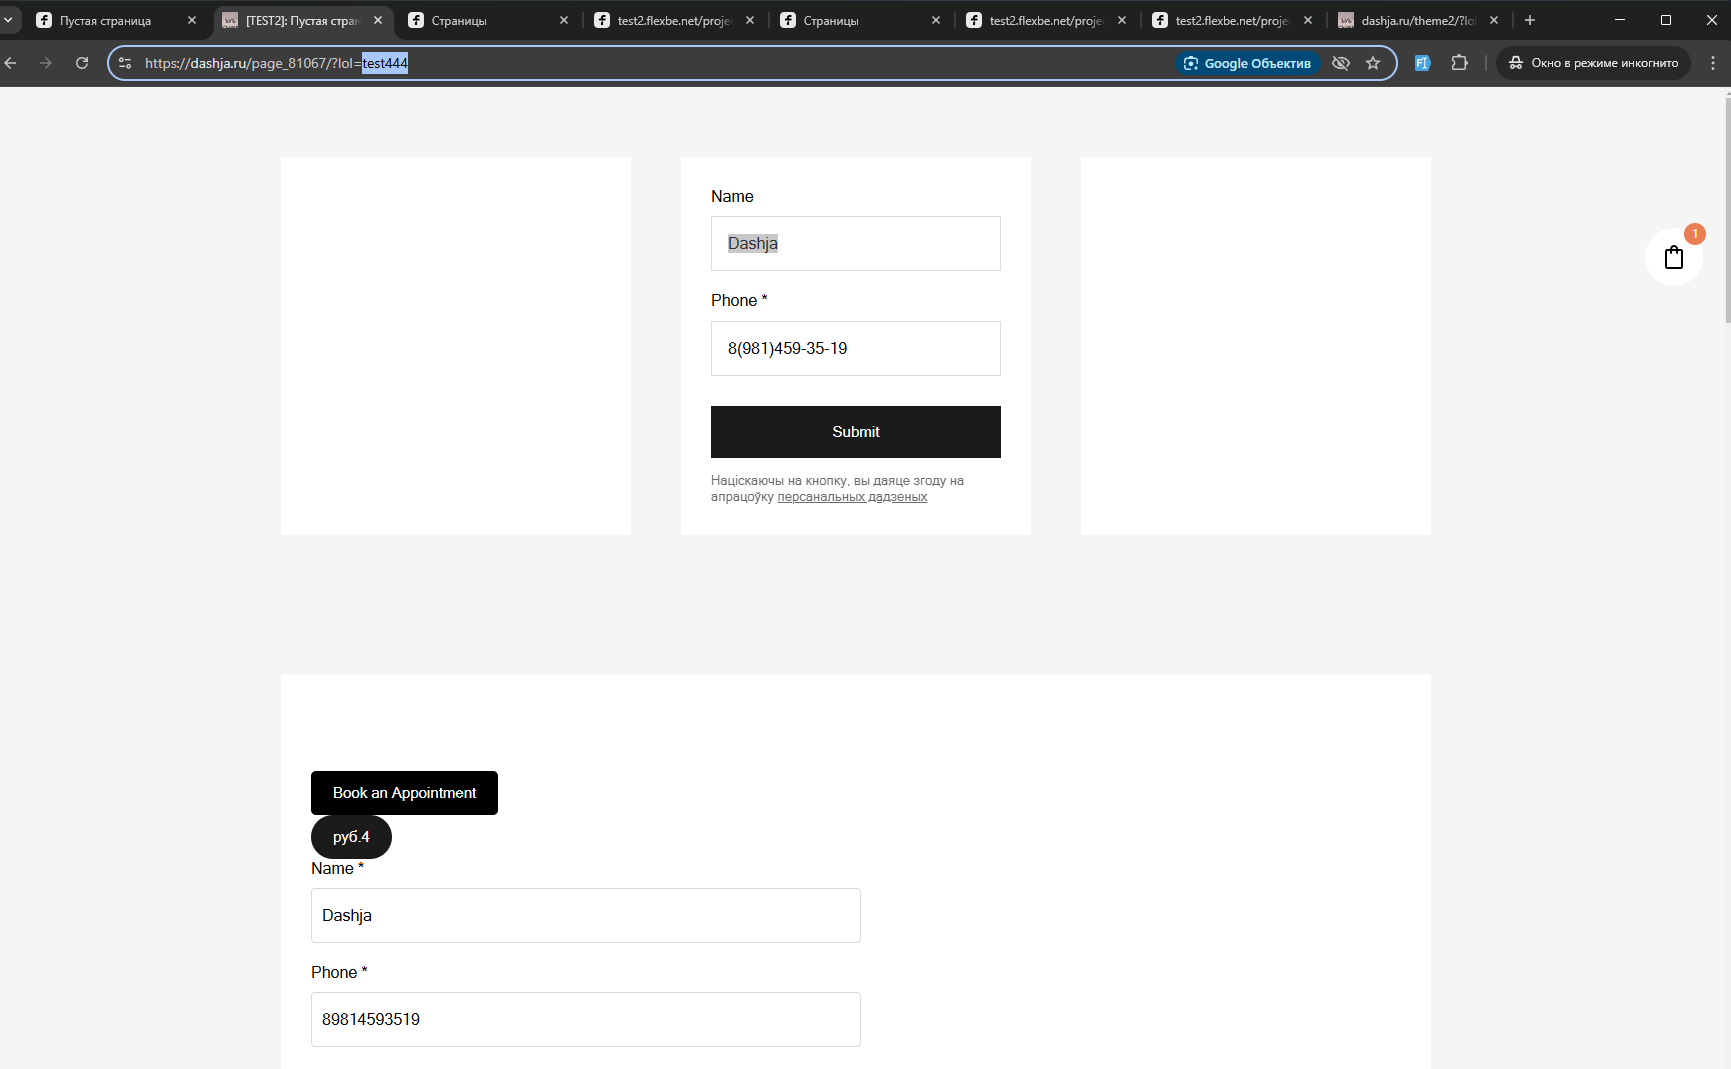Expand the tab search dropdown arrow
The image size is (1731, 1069).
(x=8, y=20)
